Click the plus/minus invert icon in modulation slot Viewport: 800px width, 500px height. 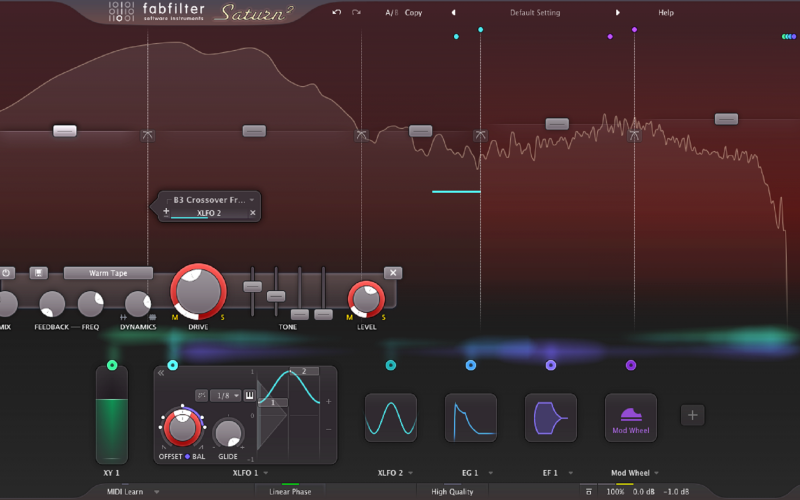click(166, 212)
